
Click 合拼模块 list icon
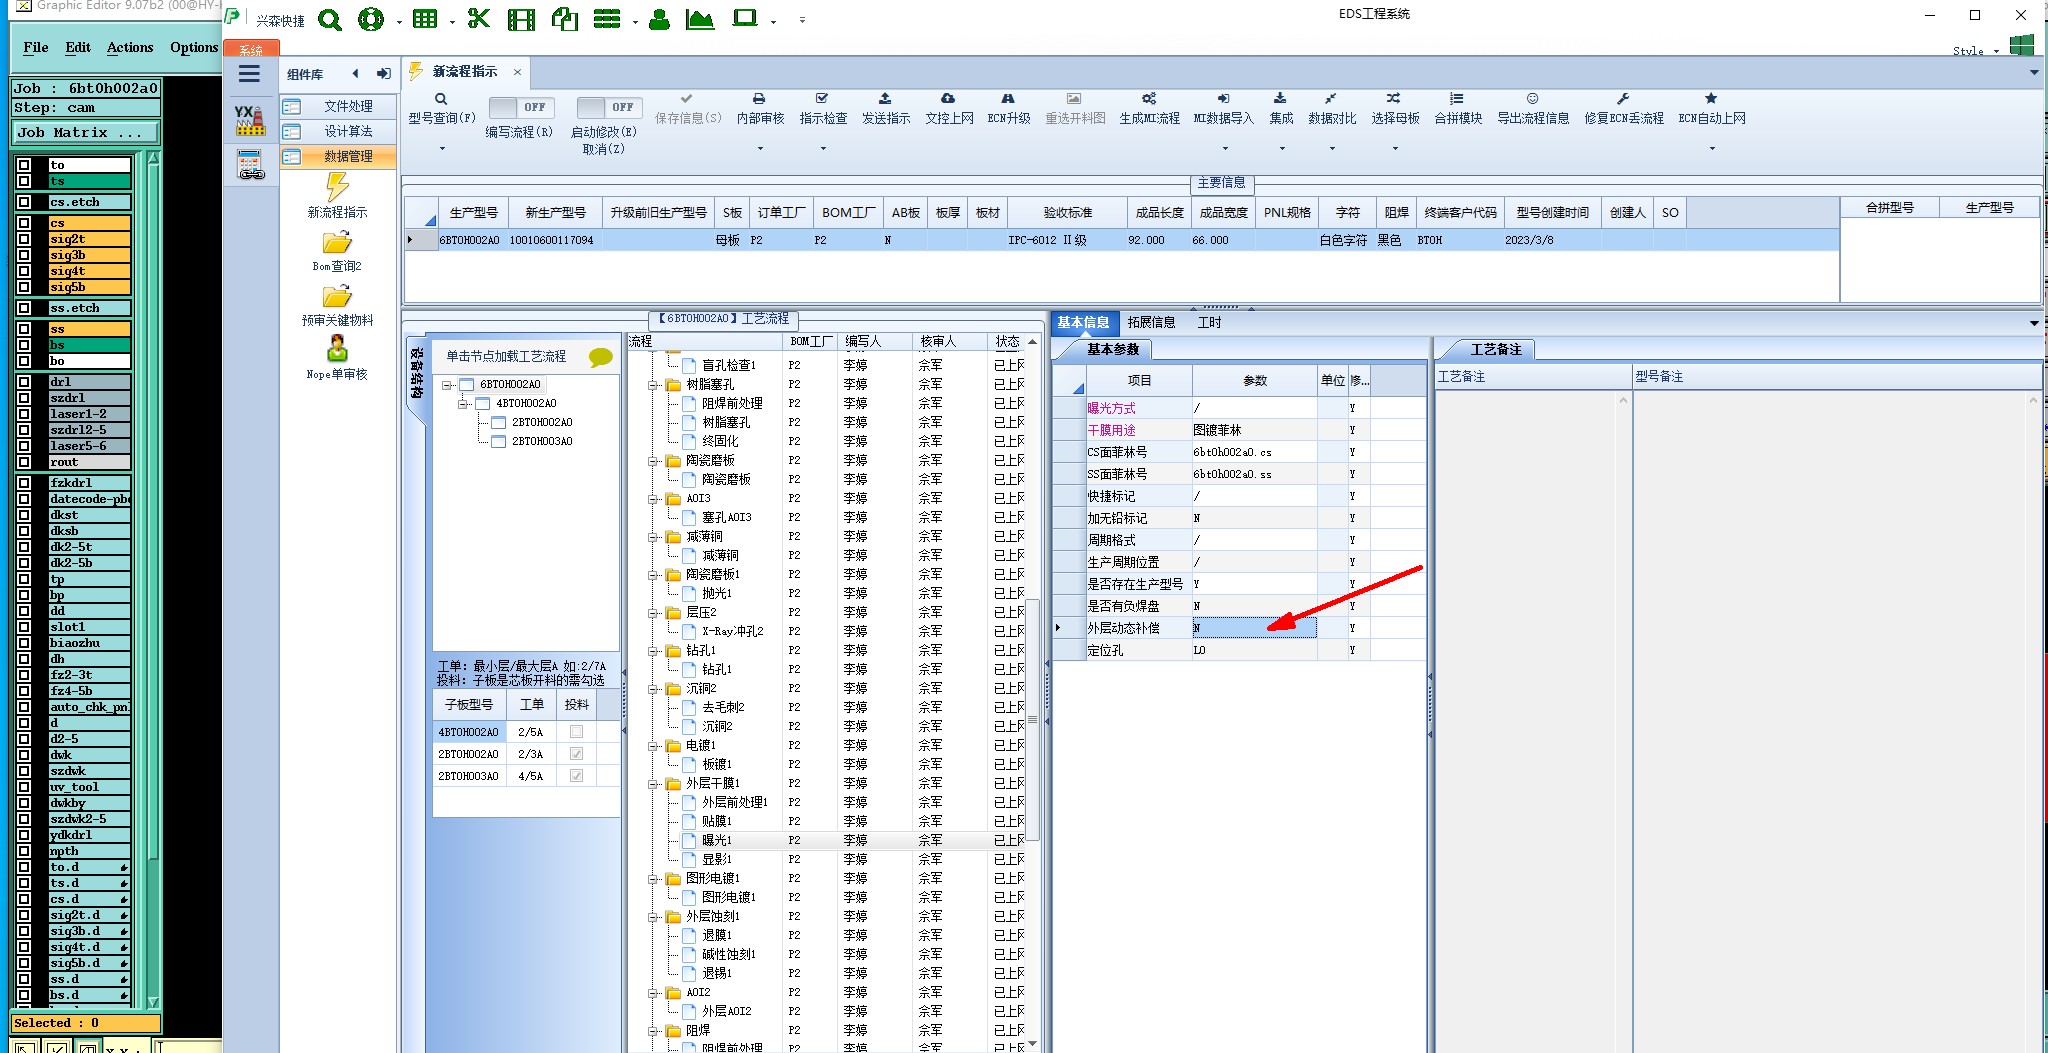(1457, 99)
